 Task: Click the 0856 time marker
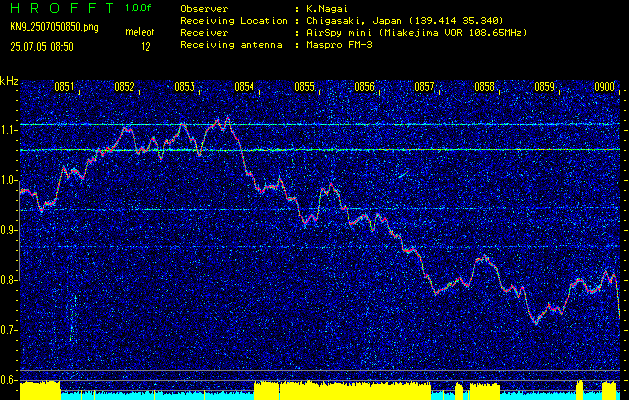click(364, 86)
